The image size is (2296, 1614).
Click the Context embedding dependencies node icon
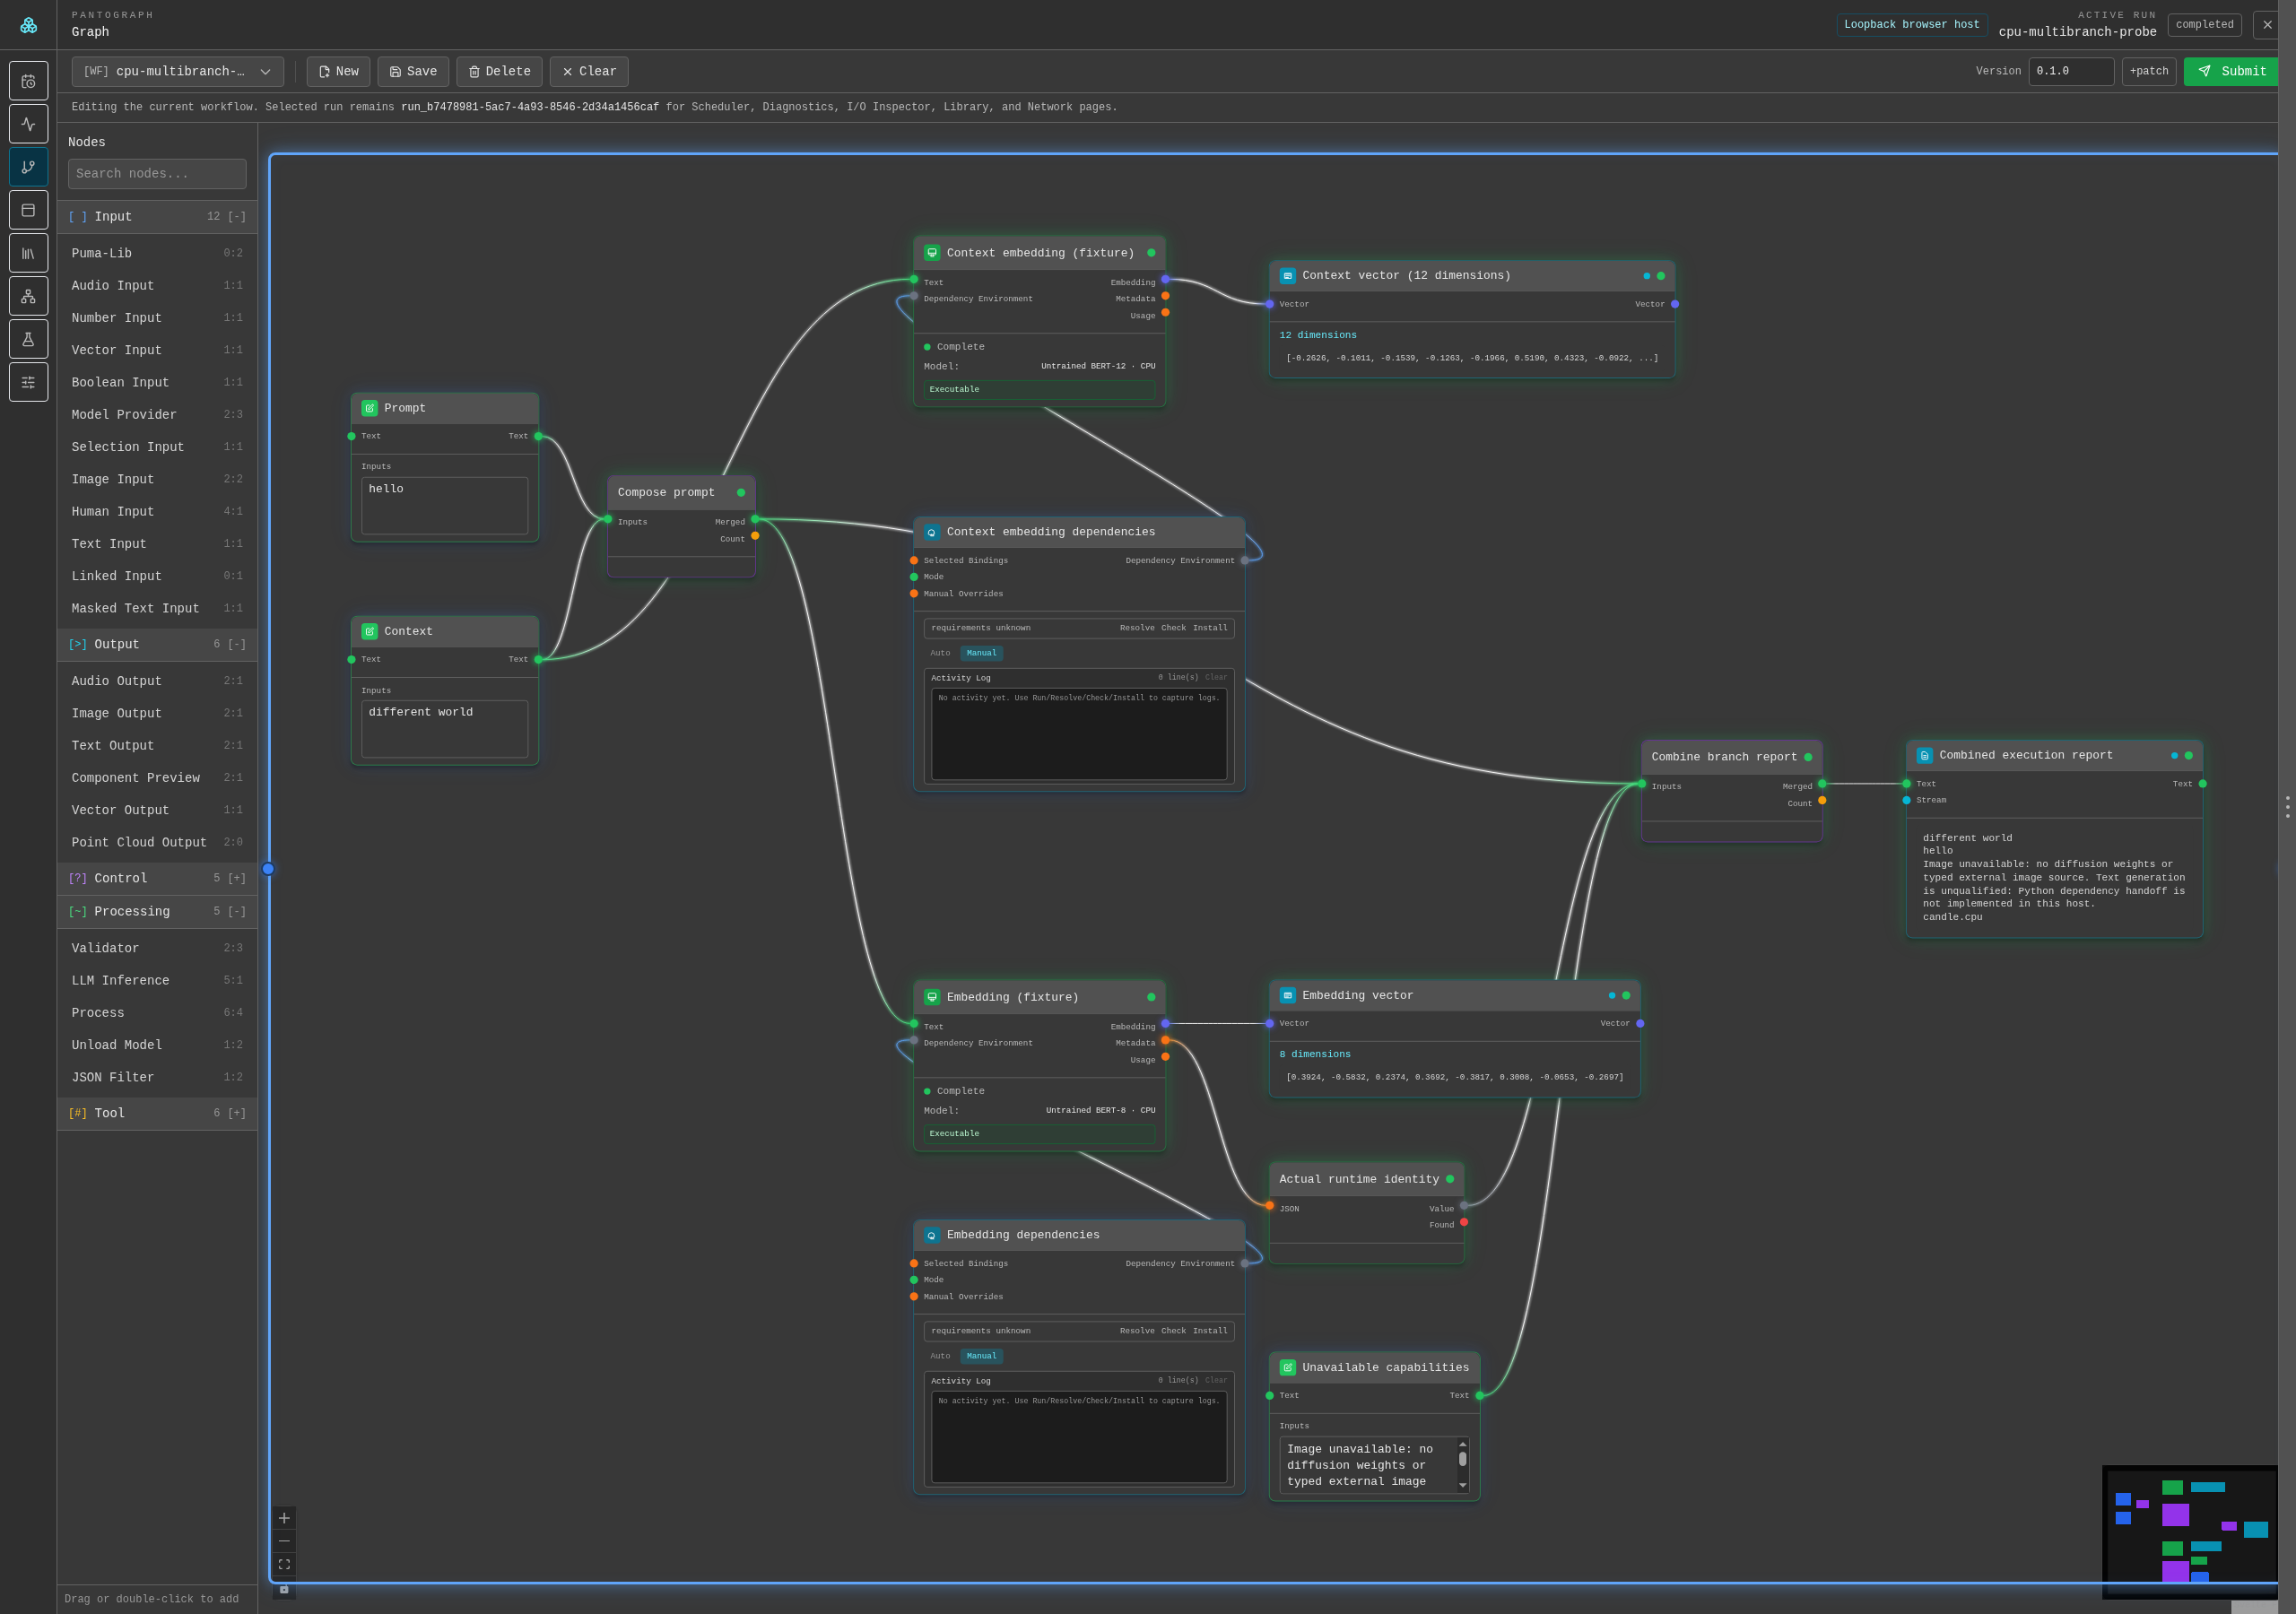coord(931,532)
